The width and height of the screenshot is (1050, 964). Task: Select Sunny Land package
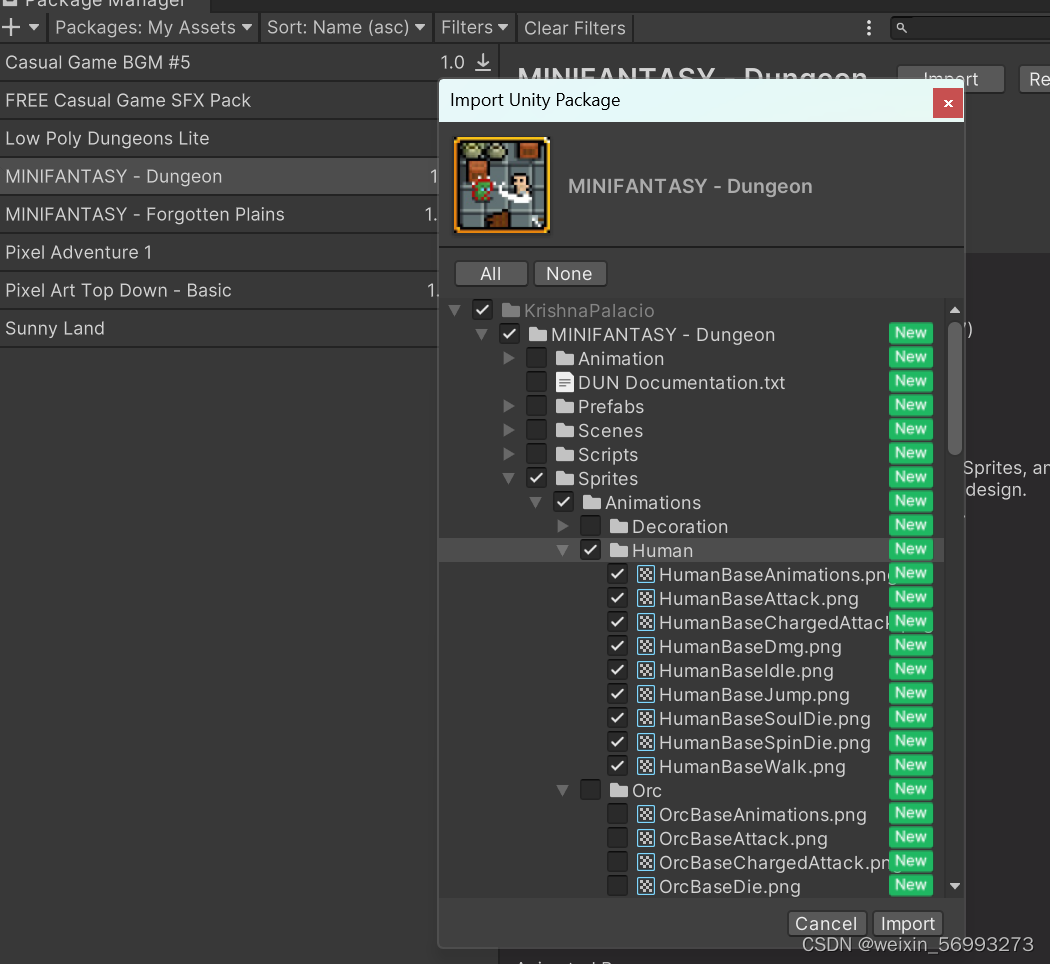pyautogui.click(x=219, y=329)
